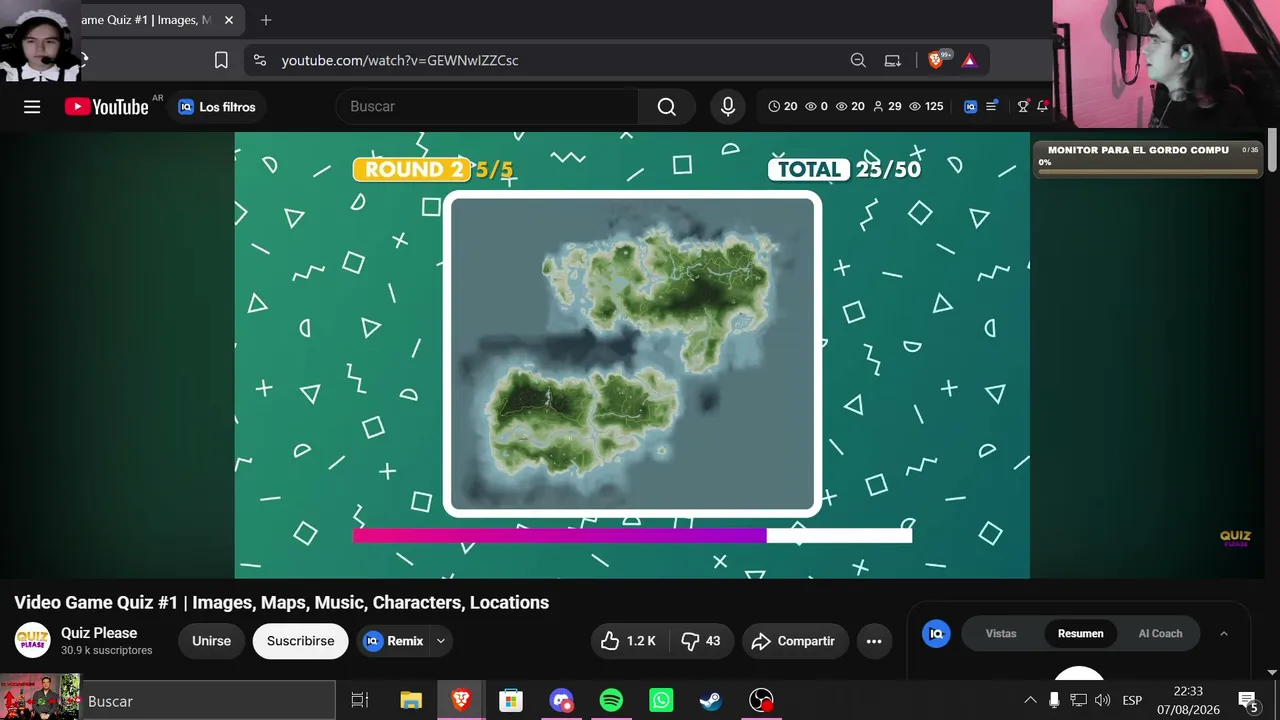Click the 'Compartir' share button

[793, 641]
